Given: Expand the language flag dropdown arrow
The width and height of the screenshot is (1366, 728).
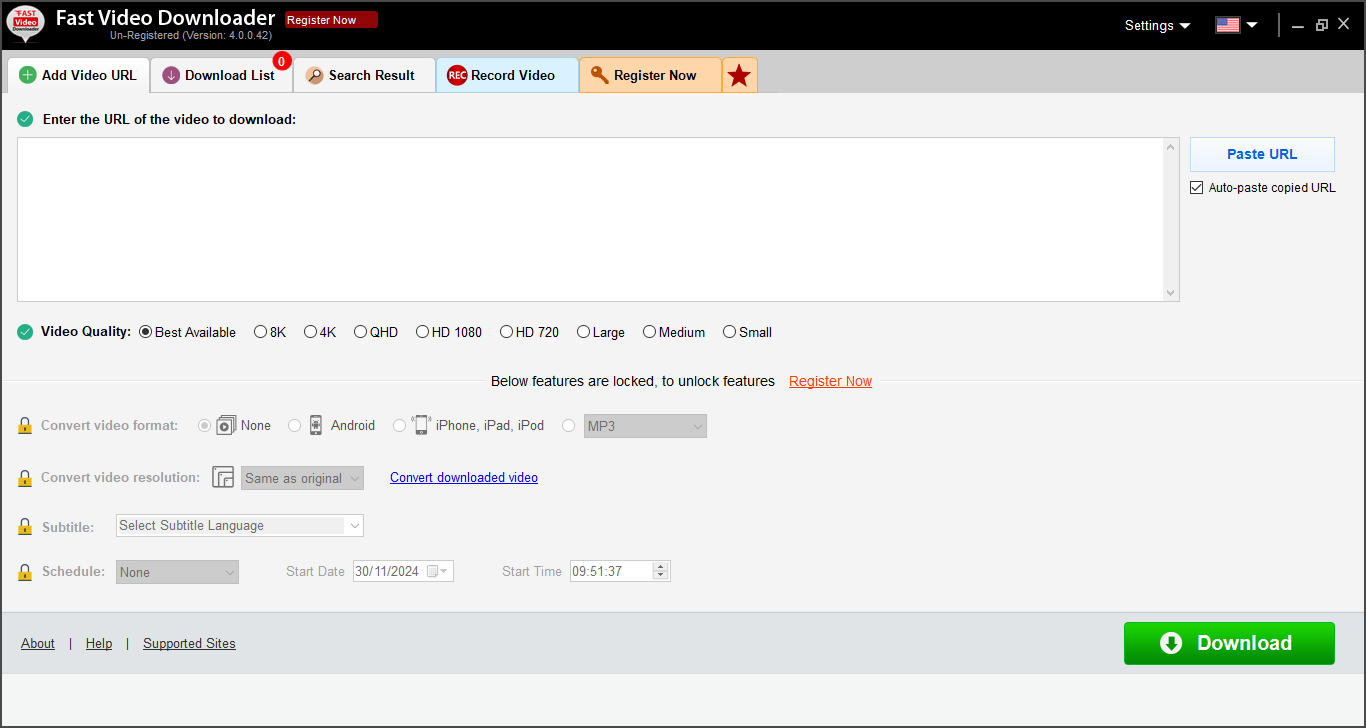Looking at the screenshot, I should tap(1252, 26).
